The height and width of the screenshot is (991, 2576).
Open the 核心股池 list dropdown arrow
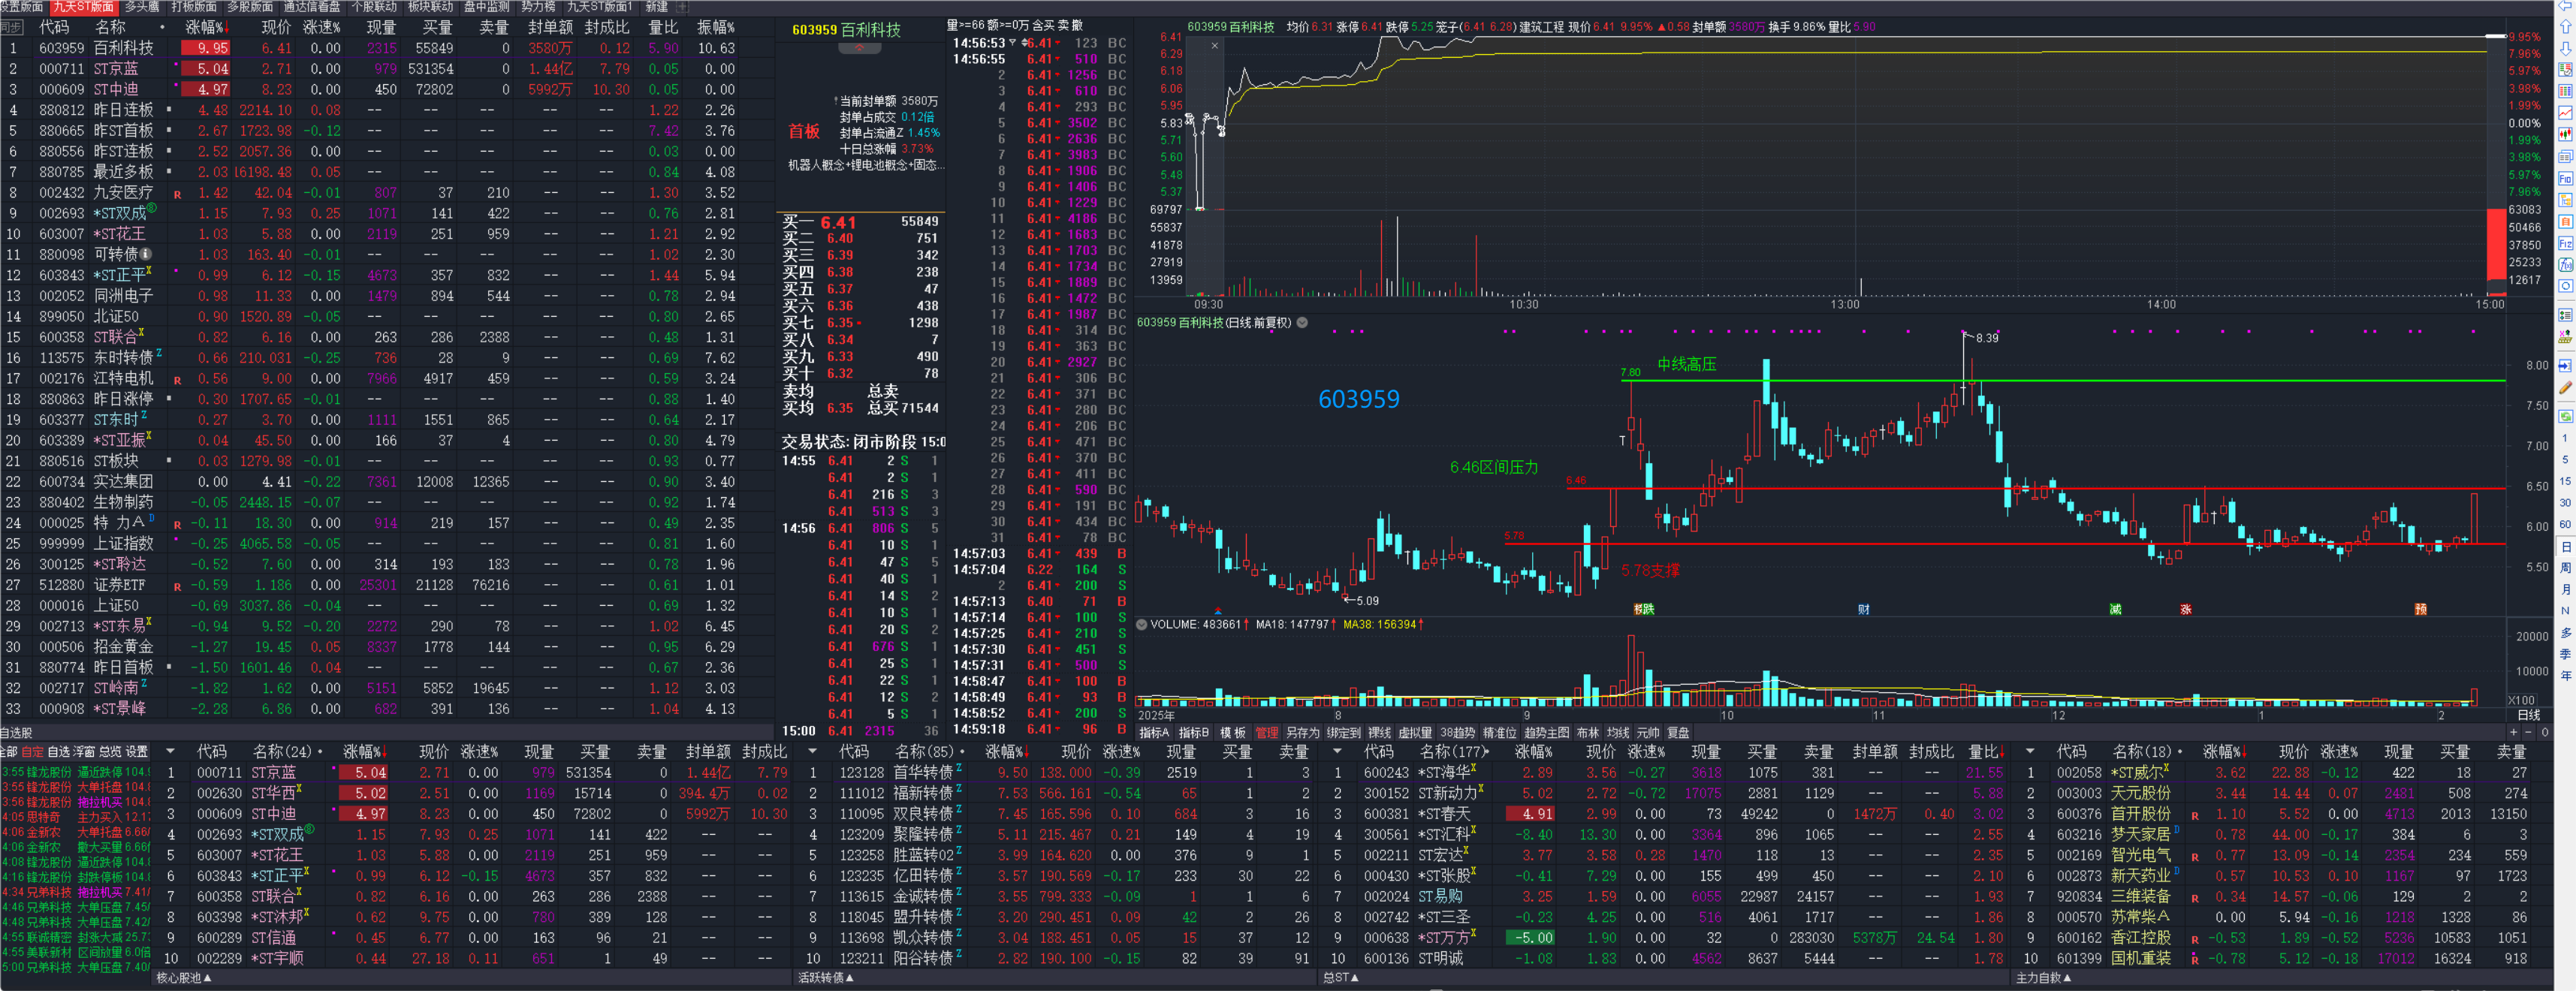pos(208,978)
